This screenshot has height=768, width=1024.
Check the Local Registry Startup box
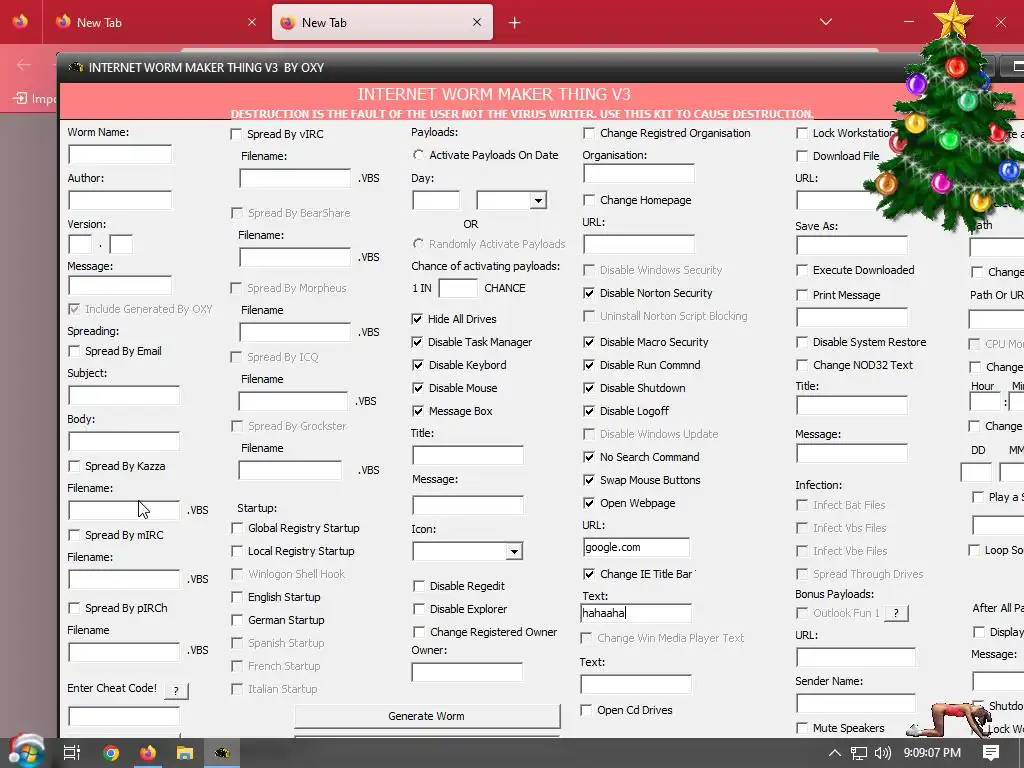tap(237, 551)
